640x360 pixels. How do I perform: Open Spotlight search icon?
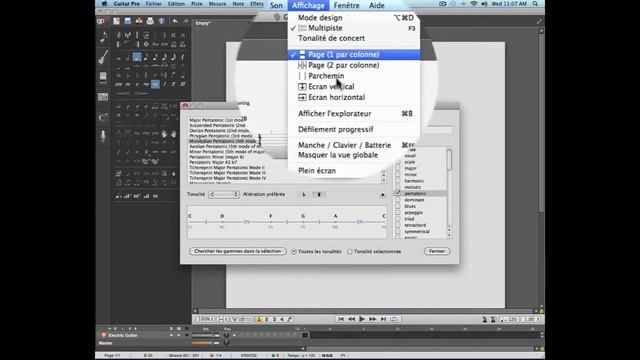tap(535, 4)
